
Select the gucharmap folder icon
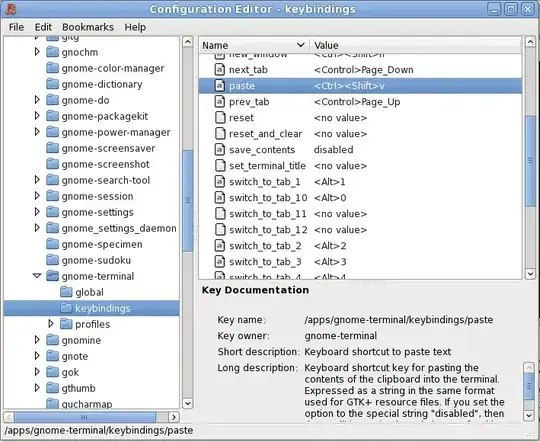tap(52, 403)
